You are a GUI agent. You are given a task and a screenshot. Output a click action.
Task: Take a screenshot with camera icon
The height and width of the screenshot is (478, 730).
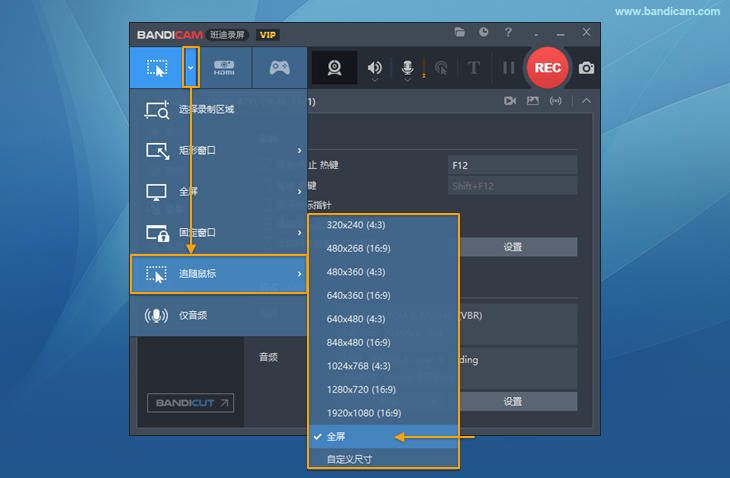coord(586,68)
